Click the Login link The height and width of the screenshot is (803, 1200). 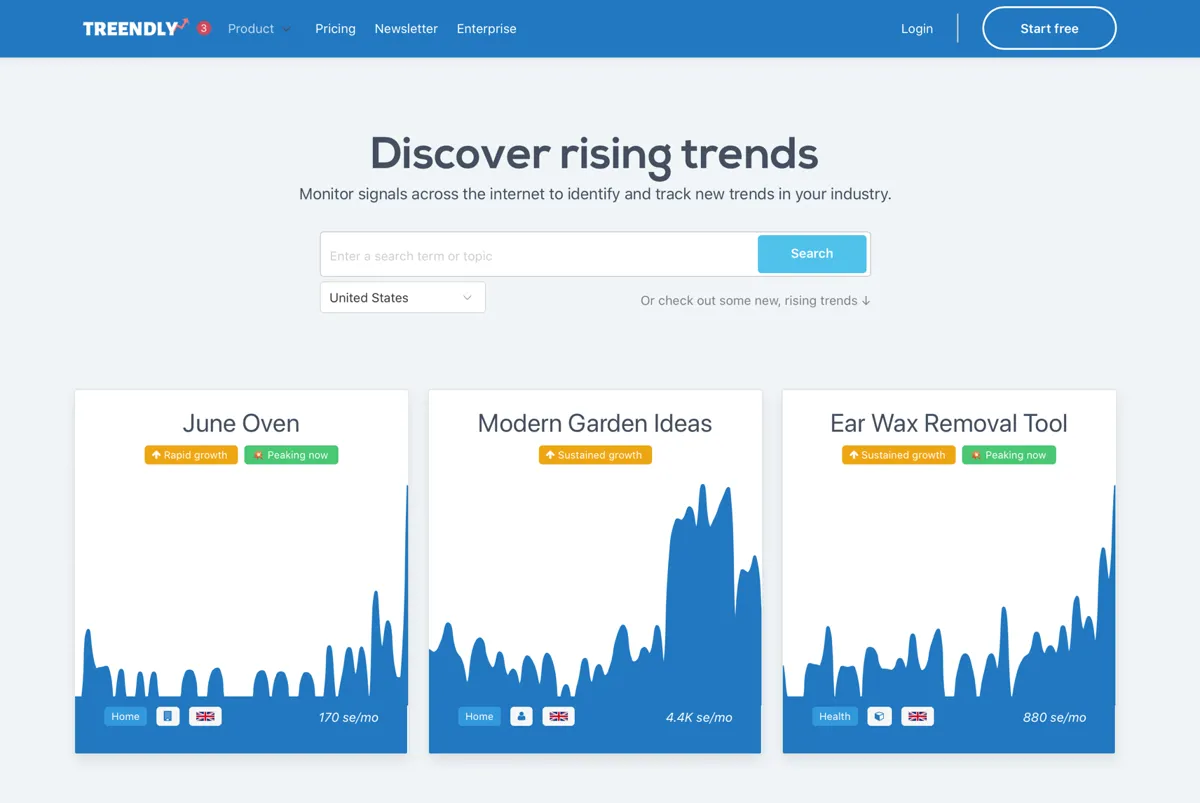click(x=916, y=29)
